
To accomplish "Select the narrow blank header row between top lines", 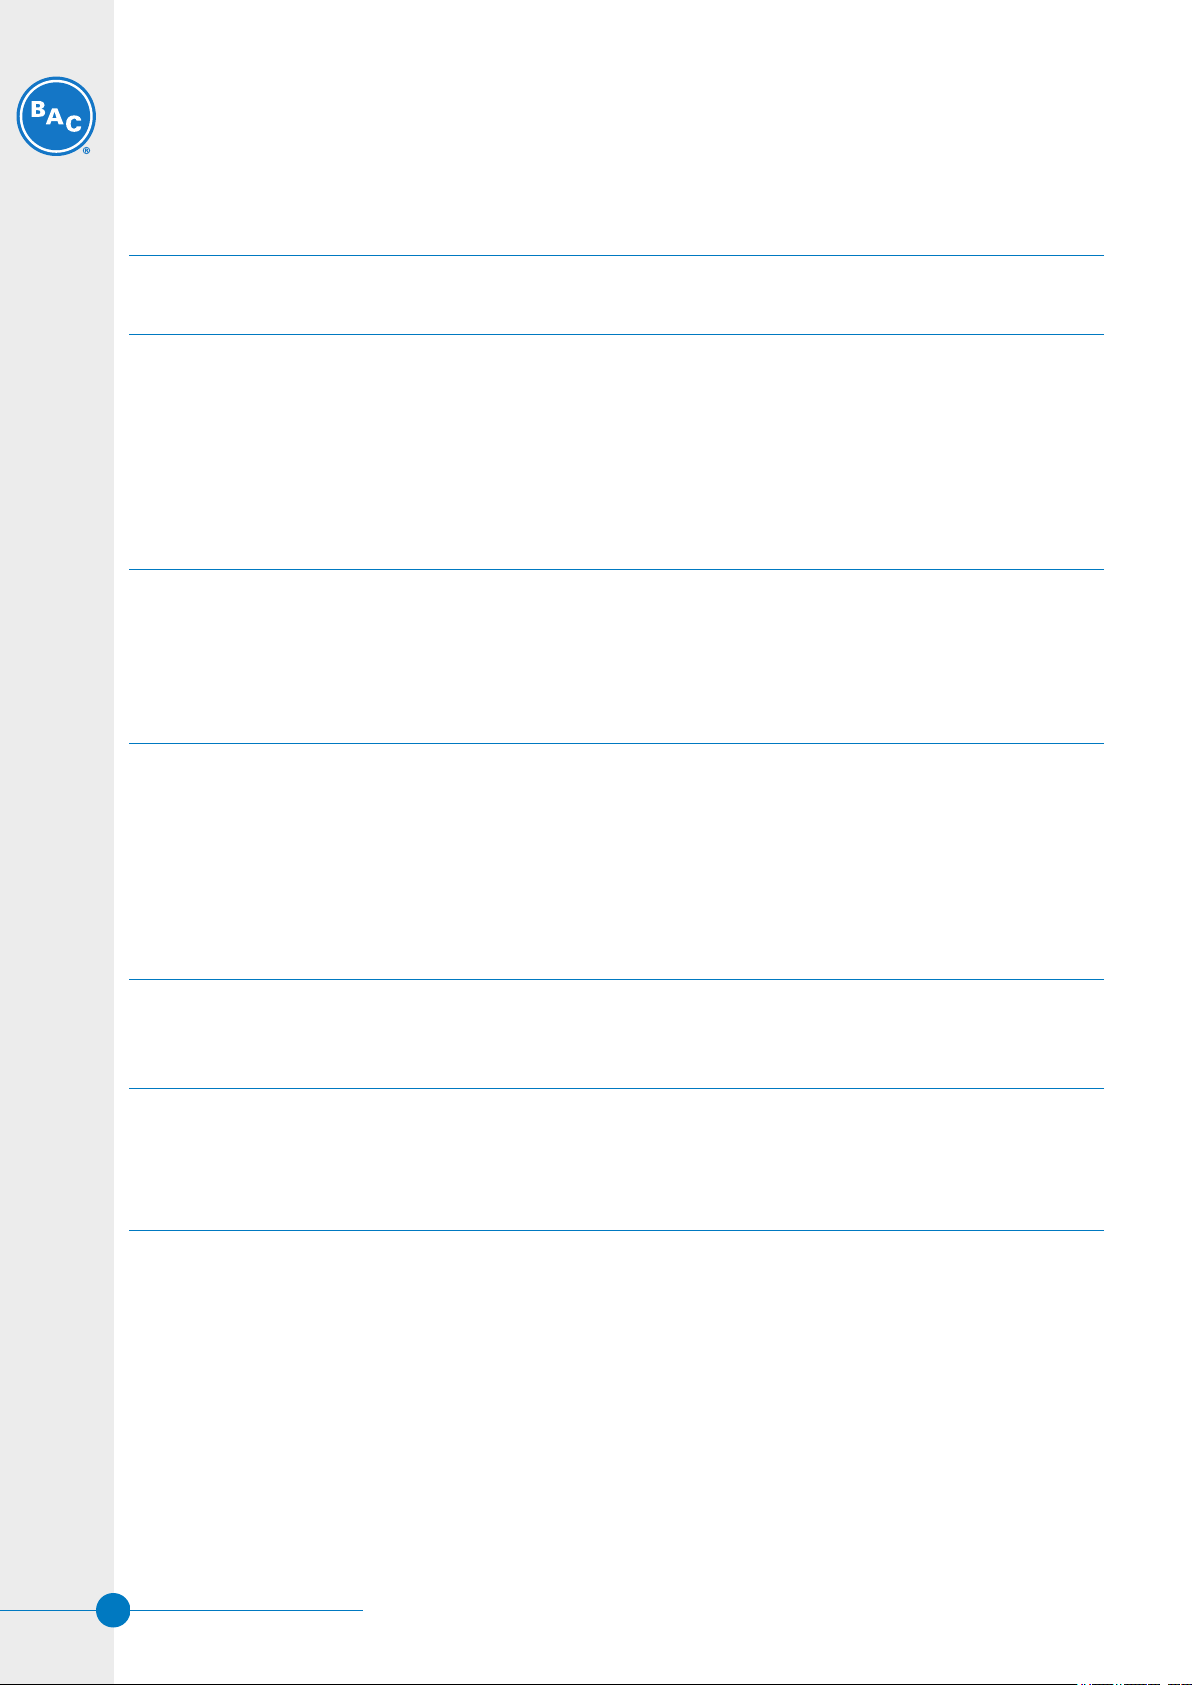I will tap(616, 295).
